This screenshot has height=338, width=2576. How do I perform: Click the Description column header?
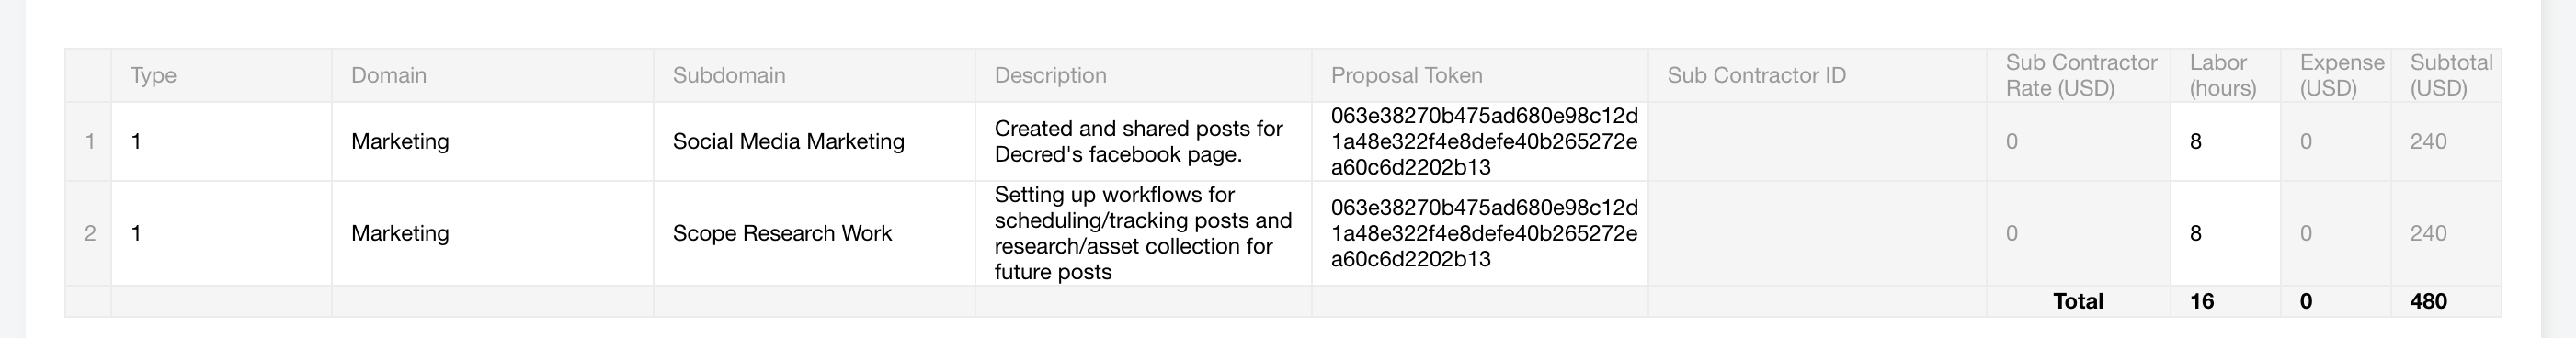coord(1143,75)
